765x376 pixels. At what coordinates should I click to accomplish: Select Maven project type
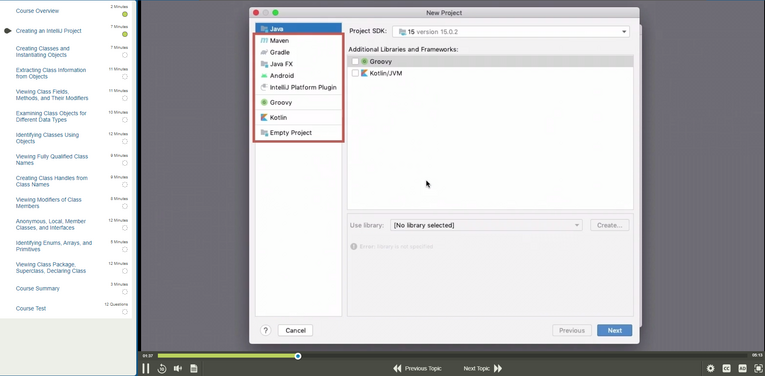pos(298,40)
